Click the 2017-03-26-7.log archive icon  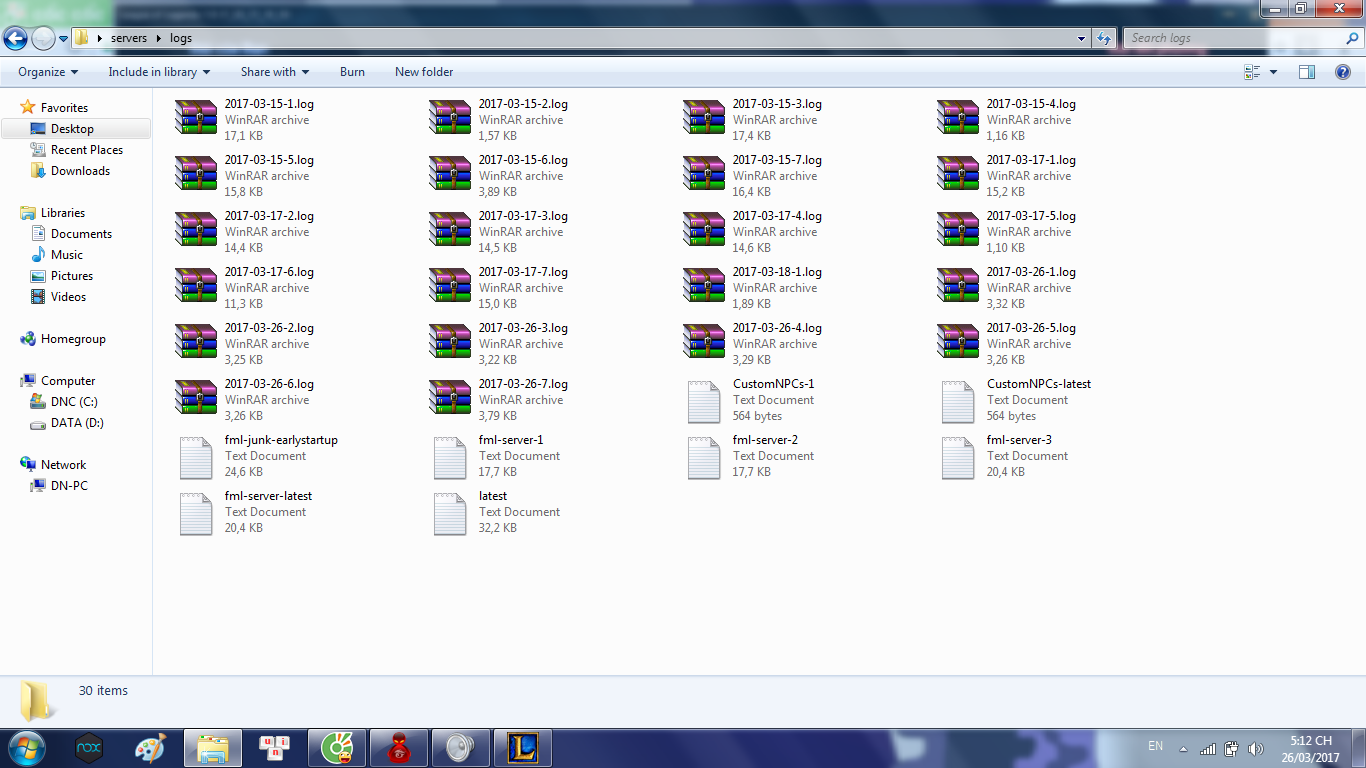(450, 398)
